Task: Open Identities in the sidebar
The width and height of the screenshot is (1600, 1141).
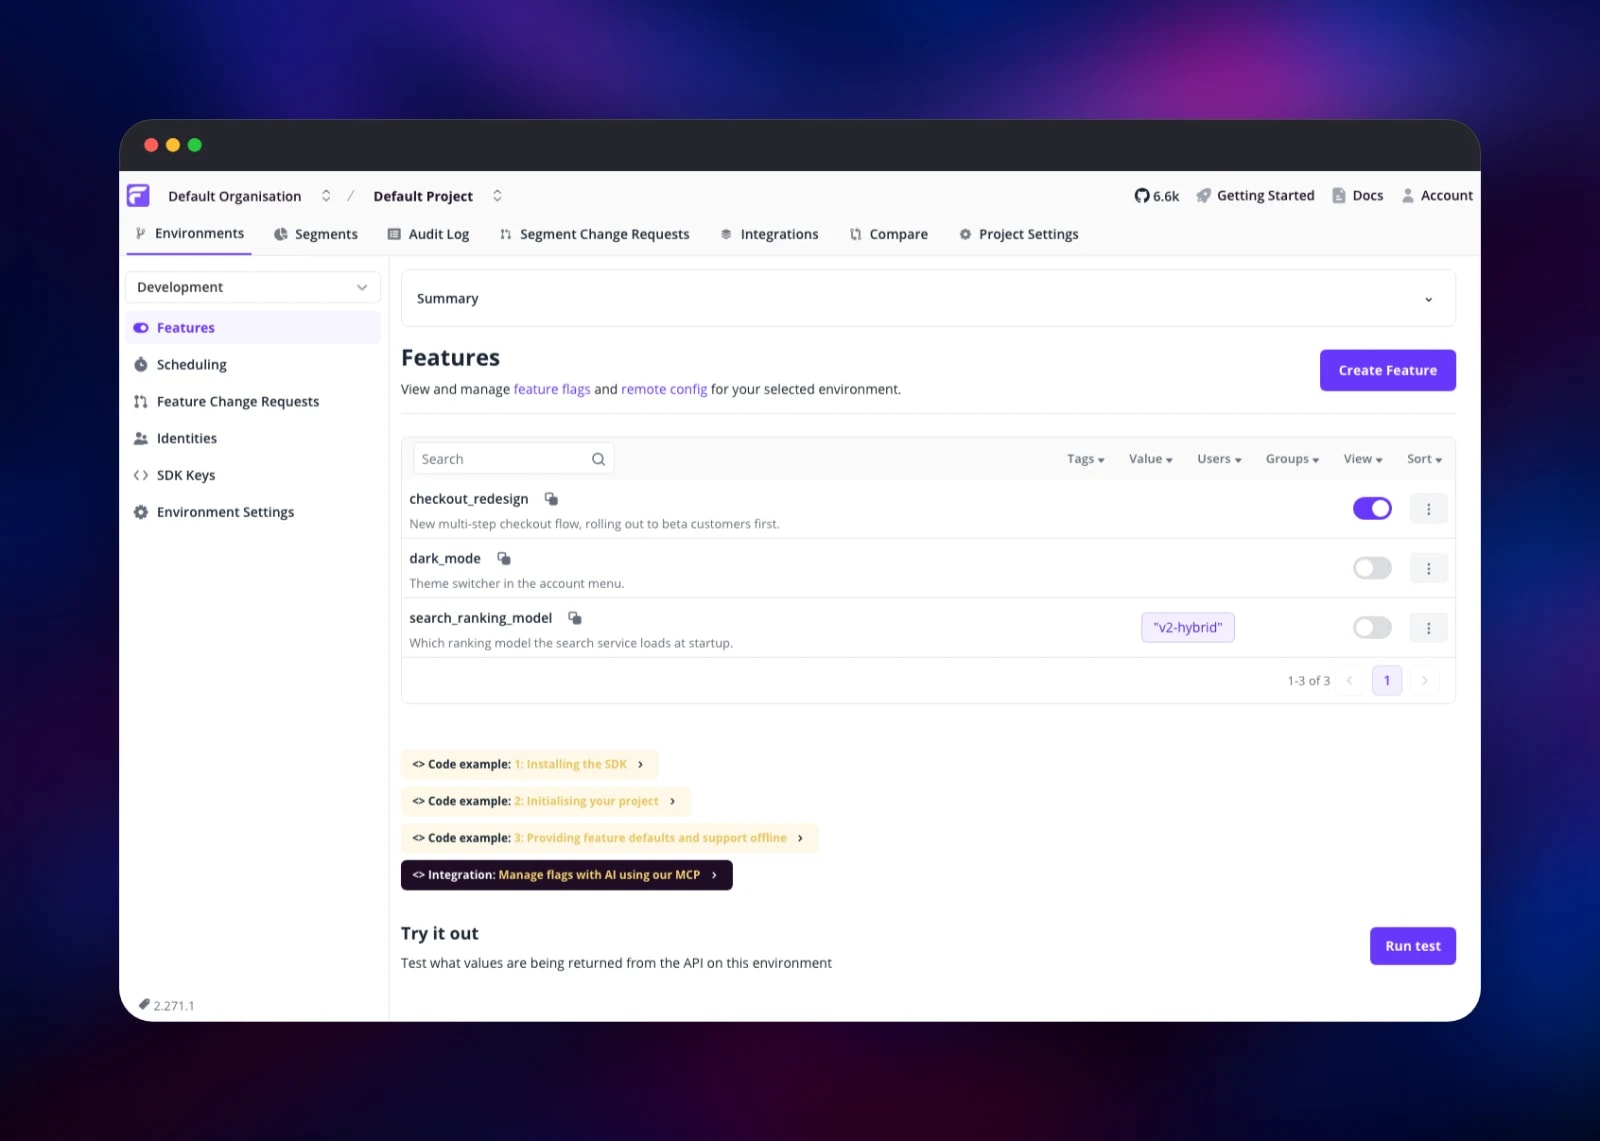Action: click(253, 439)
